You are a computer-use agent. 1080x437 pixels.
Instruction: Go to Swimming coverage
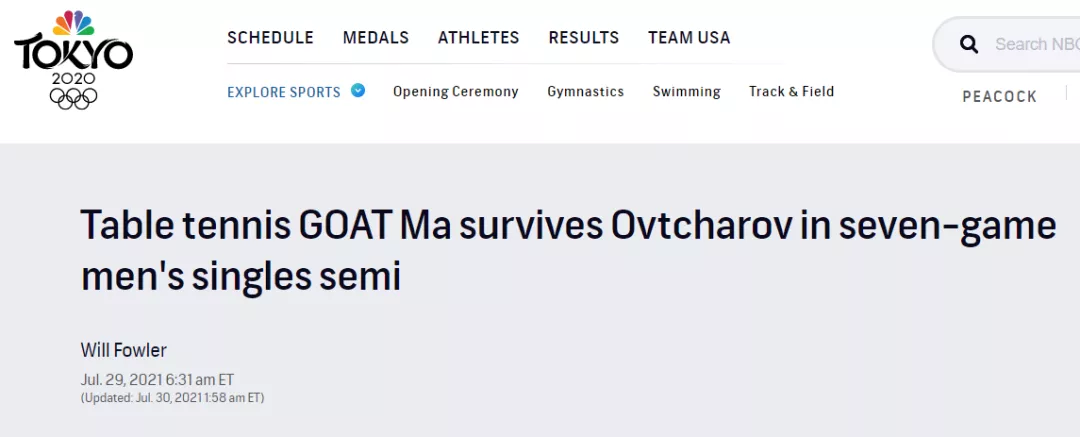click(687, 92)
